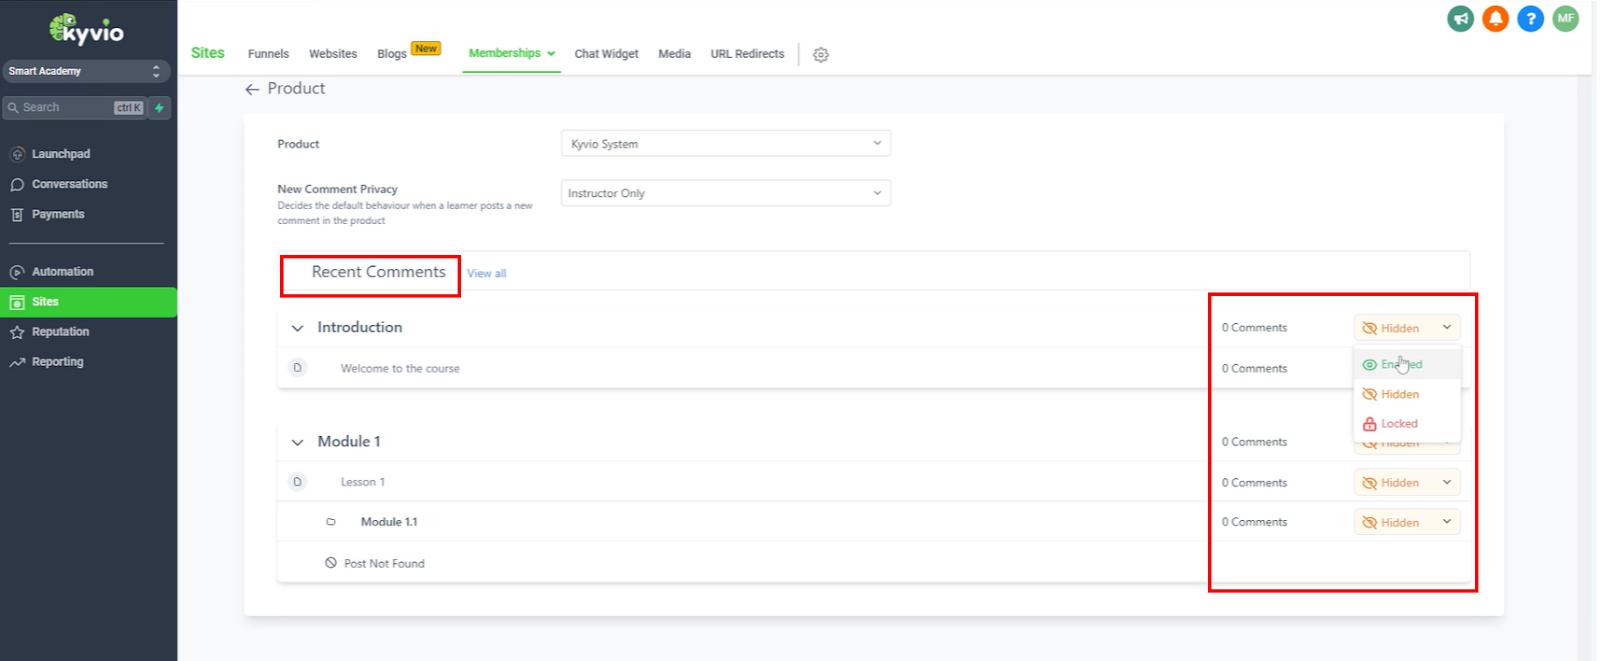Open the MF user avatar menu
The height and width of the screenshot is (661, 1600).
pos(1565,19)
